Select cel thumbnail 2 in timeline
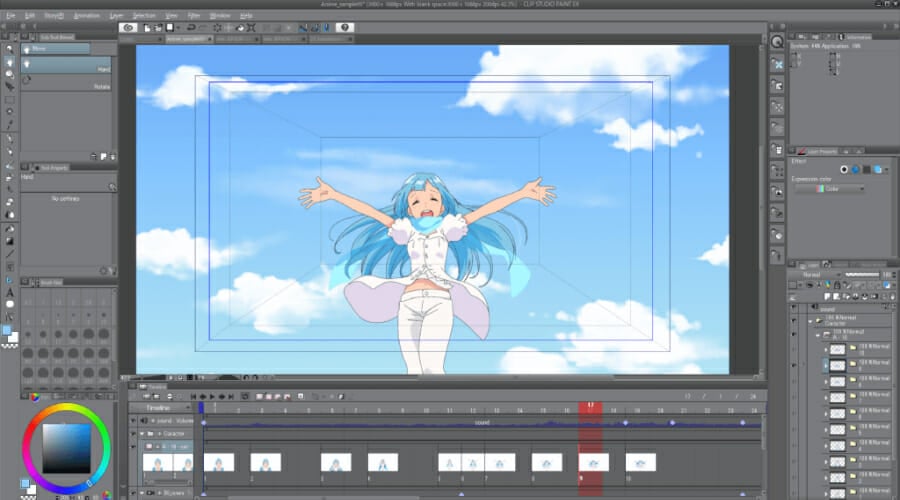Image resolution: width=900 pixels, height=500 pixels. 266,463
